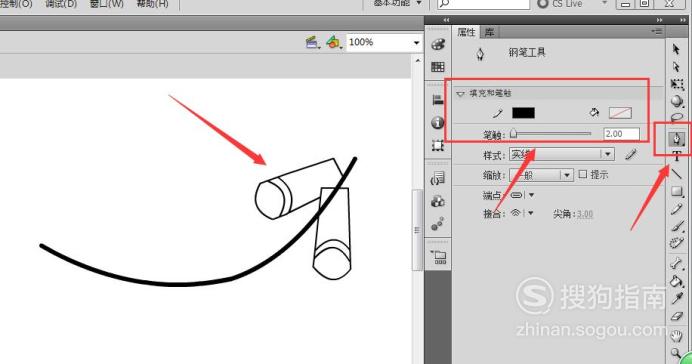The width and height of the screenshot is (692, 364).
Task: Open the 调试(D) menu
Action: coord(61,4)
